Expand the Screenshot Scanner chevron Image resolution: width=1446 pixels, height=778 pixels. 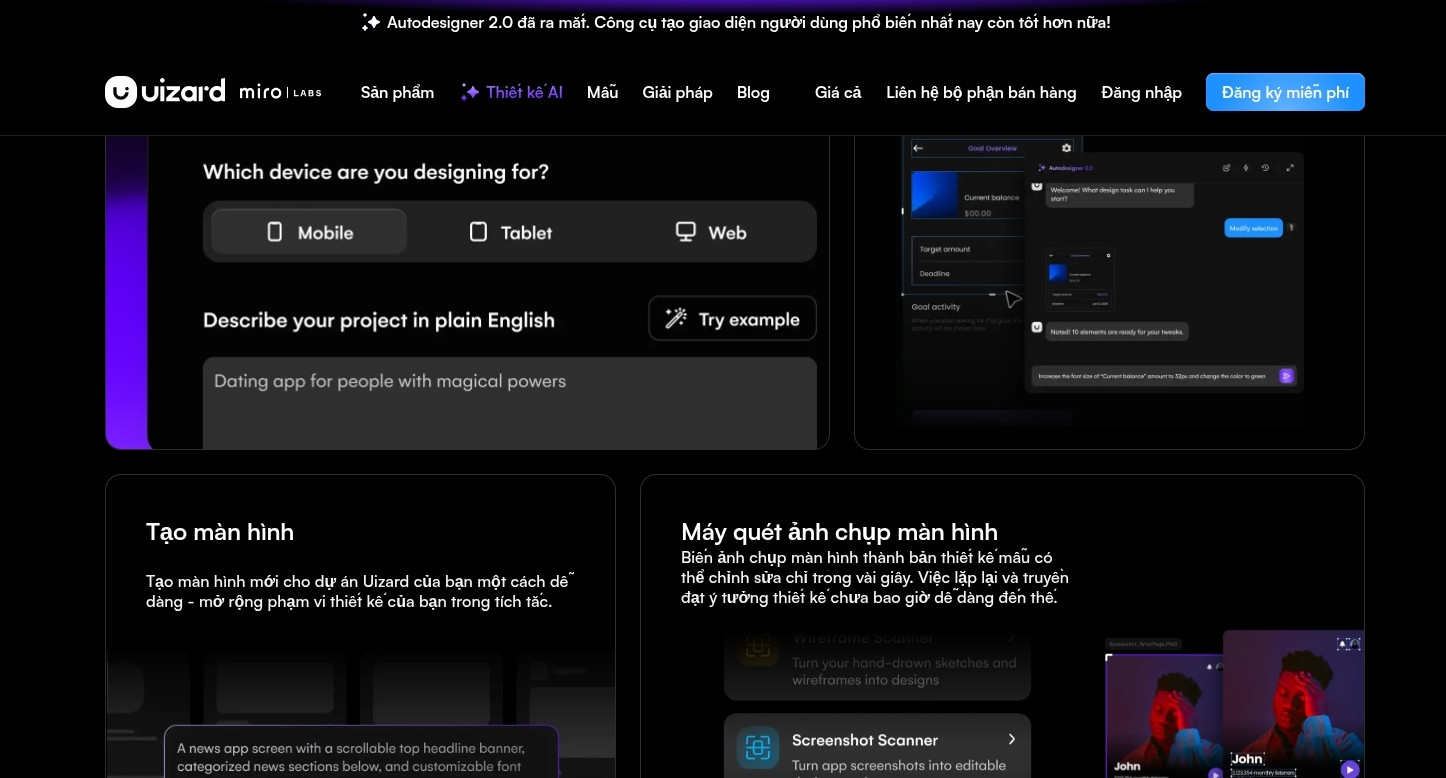1011,740
